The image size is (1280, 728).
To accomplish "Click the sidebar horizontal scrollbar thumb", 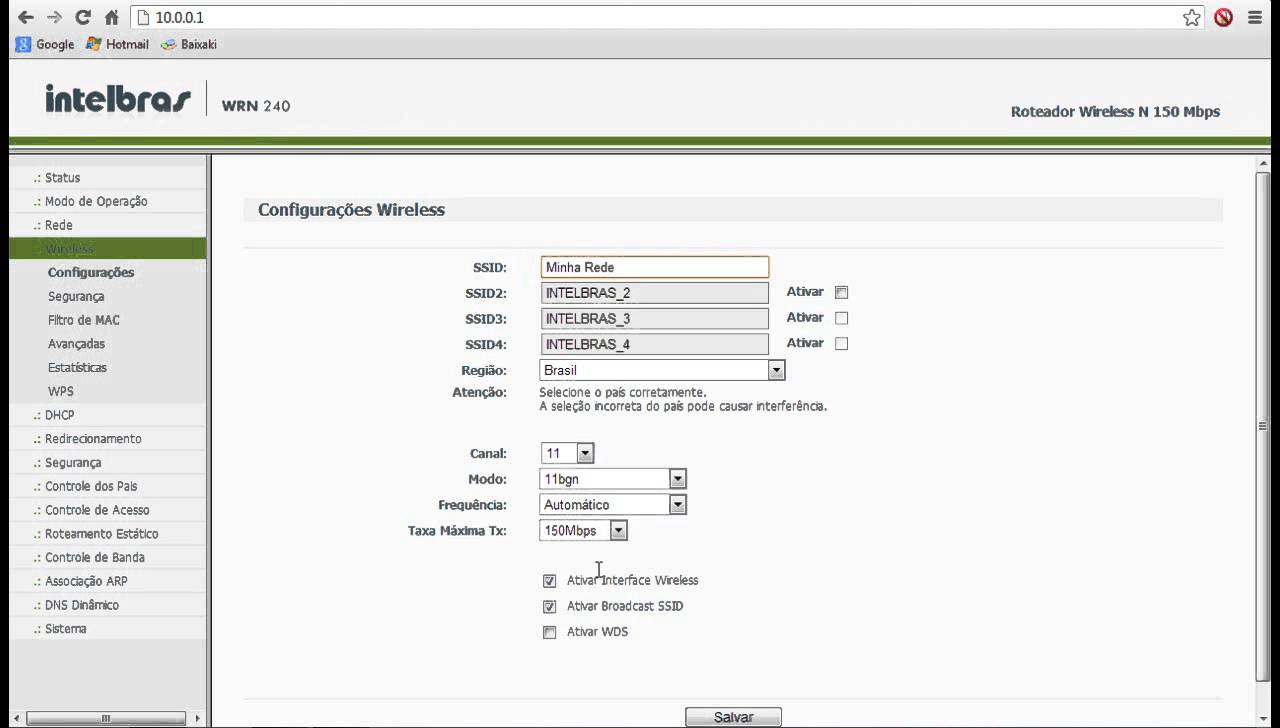I will point(104,718).
